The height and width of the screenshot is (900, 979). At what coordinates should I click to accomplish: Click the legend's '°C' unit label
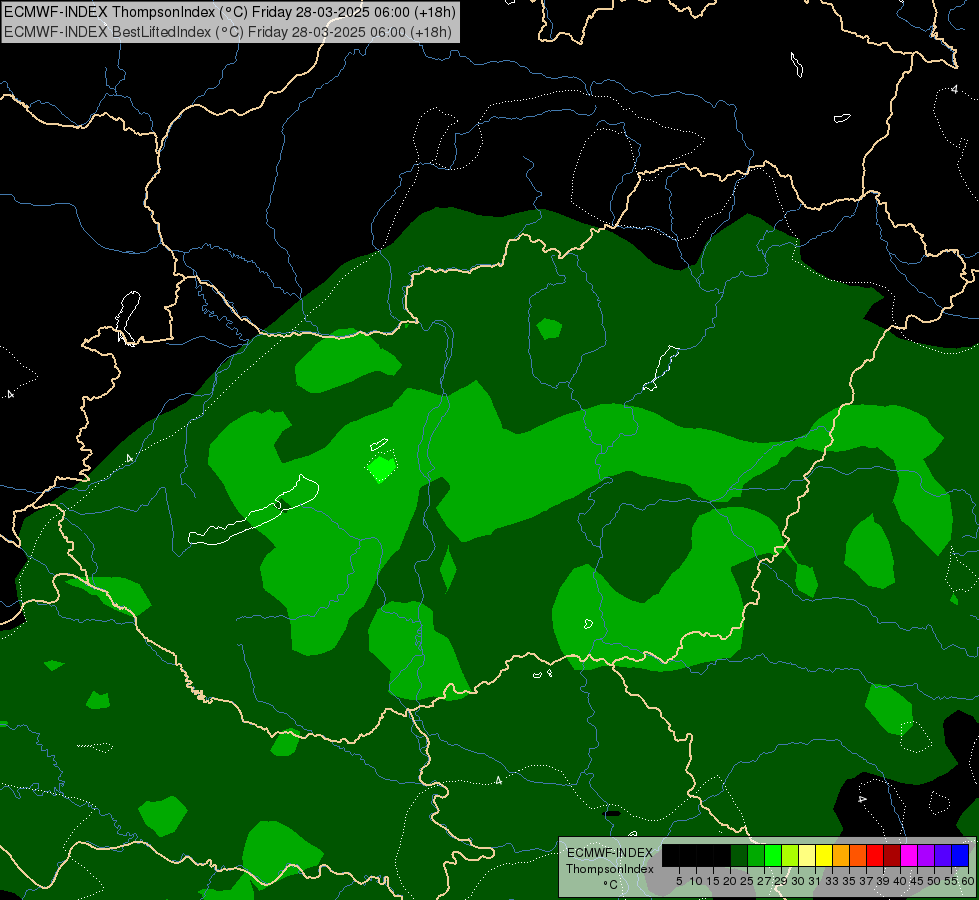(x=611, y=885)
